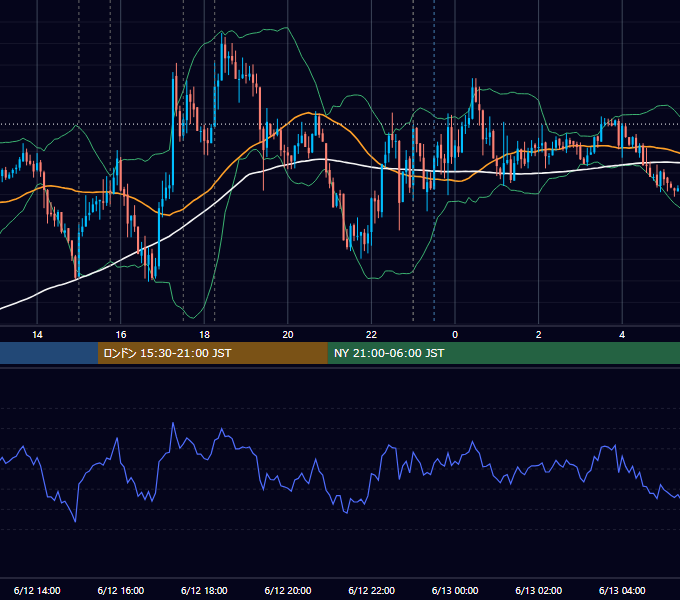Click the 6/13 00:00 time label
Image resolution: width=680 pixels, height=600 pixels.
455,590
